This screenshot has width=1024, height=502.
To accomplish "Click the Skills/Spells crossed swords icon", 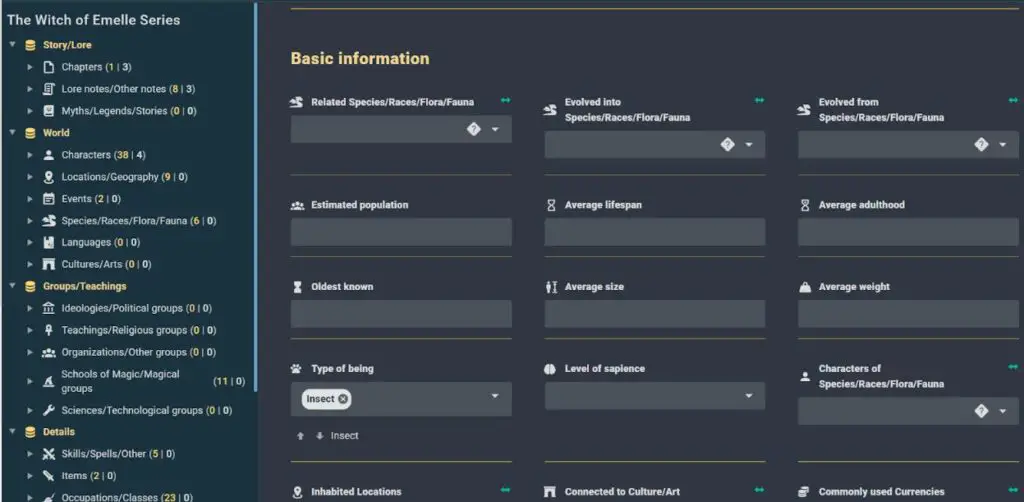I will (49, 454).
